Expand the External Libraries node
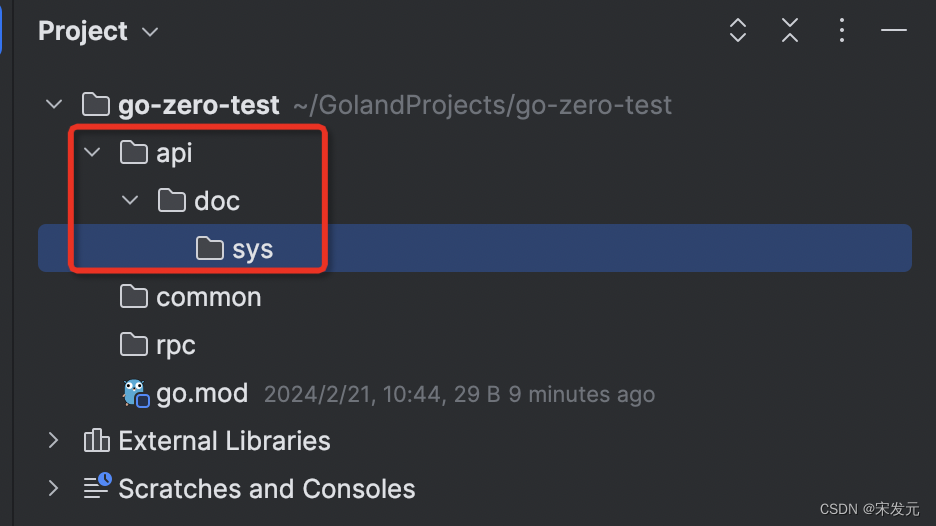This screenshot has width=936, height=526. pos(55,441)
